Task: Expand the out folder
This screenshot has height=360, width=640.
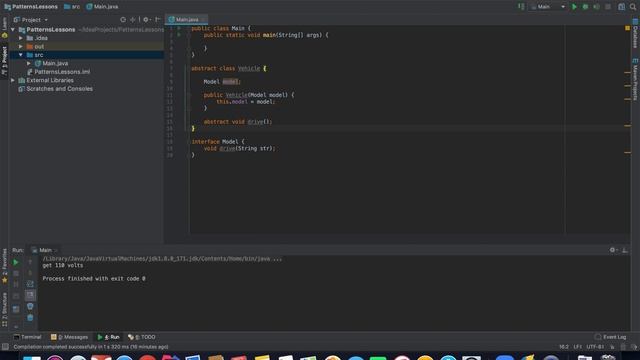Action: 21,47
